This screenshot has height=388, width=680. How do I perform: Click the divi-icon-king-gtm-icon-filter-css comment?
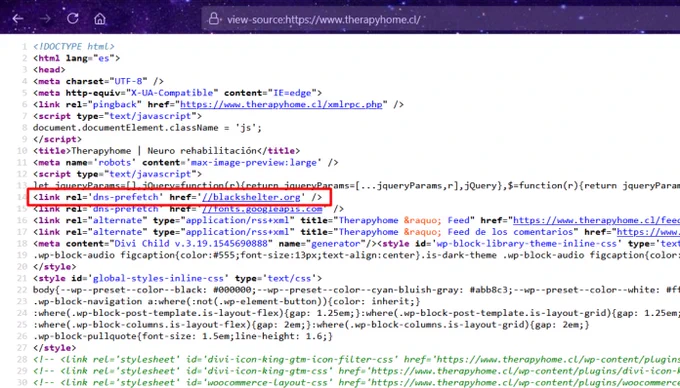356,359
